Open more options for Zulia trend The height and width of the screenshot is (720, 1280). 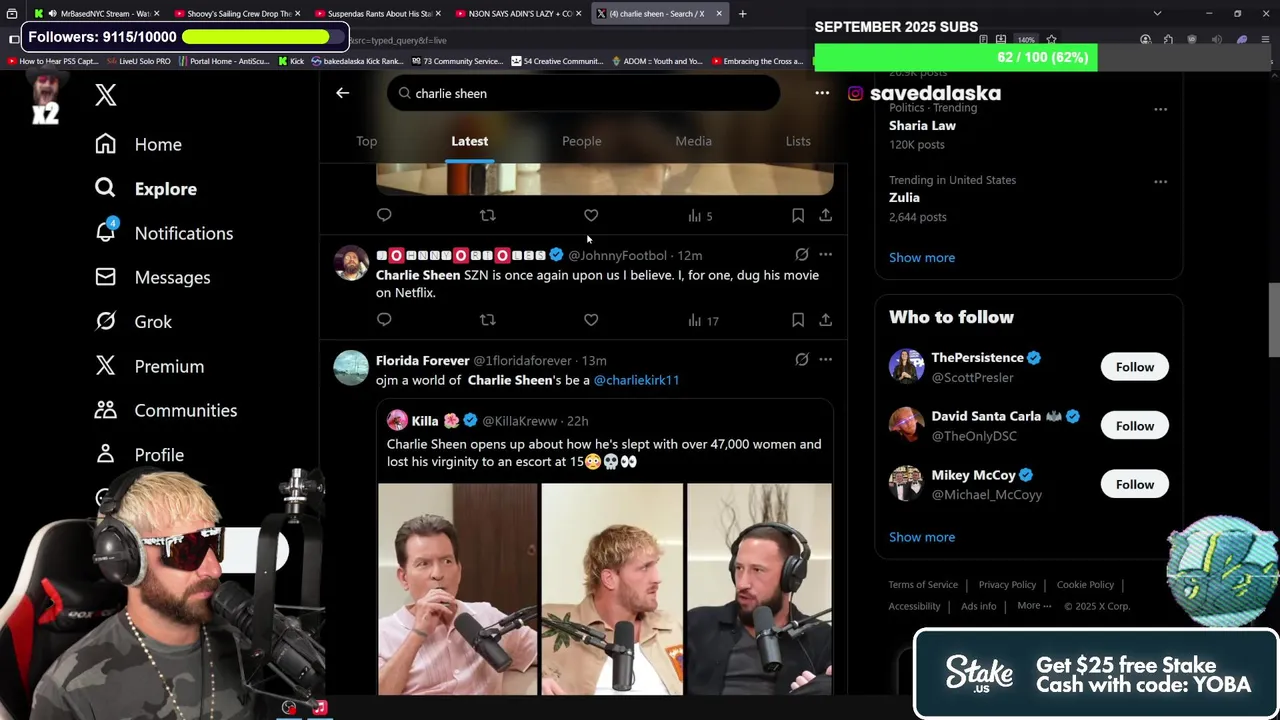pyautogui.click(x=1160, y=182)
